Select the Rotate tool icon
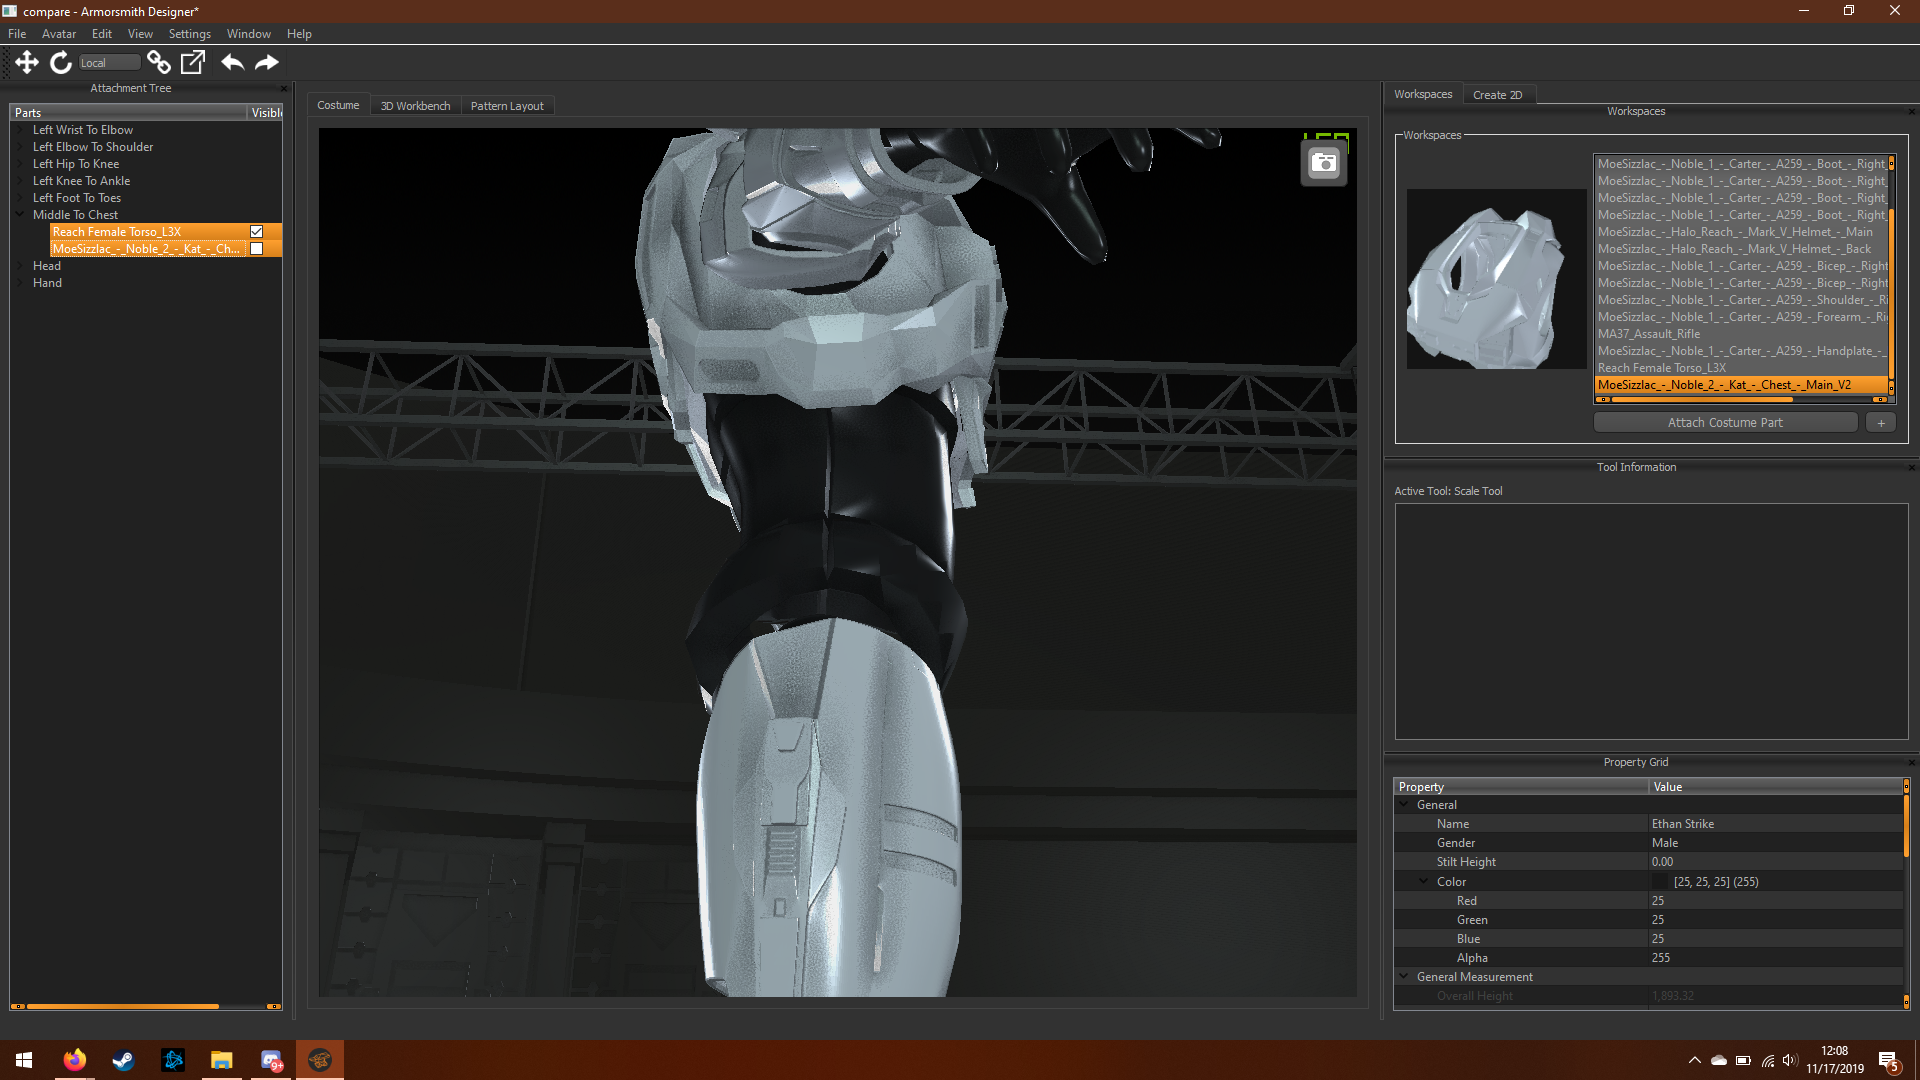This screenshot has height=1080, width=1920. coord(61,62)
